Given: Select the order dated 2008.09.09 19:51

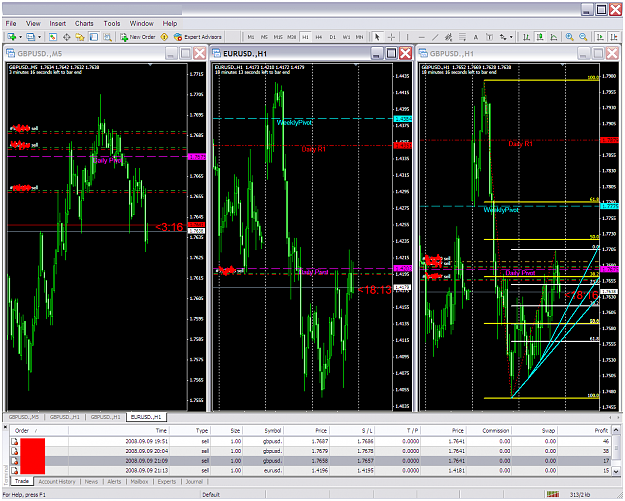Looking at the screenshot, I should click(x=311, y=442).
